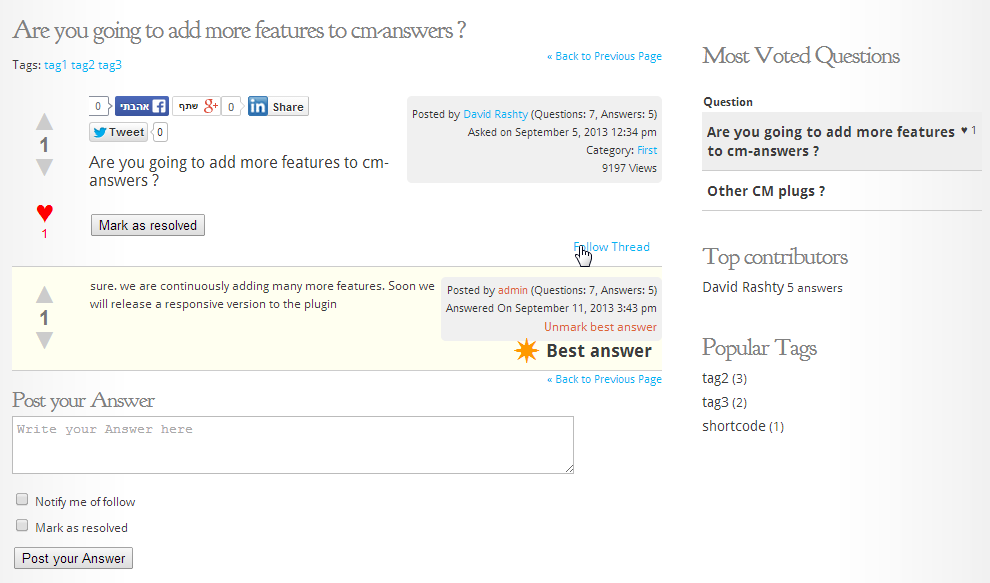Viewport: 990px width, 583px height.
Task: Check the Mark as resolved checkbox
Action: coord(22,526)
